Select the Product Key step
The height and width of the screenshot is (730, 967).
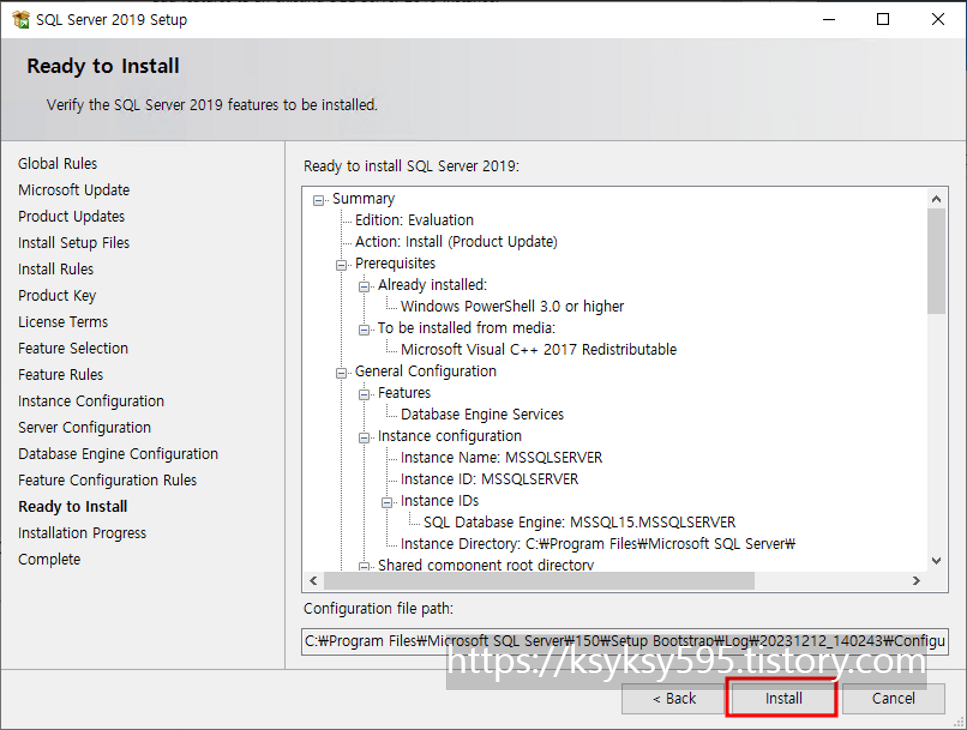pyautogui.click(x=57, y=296)
